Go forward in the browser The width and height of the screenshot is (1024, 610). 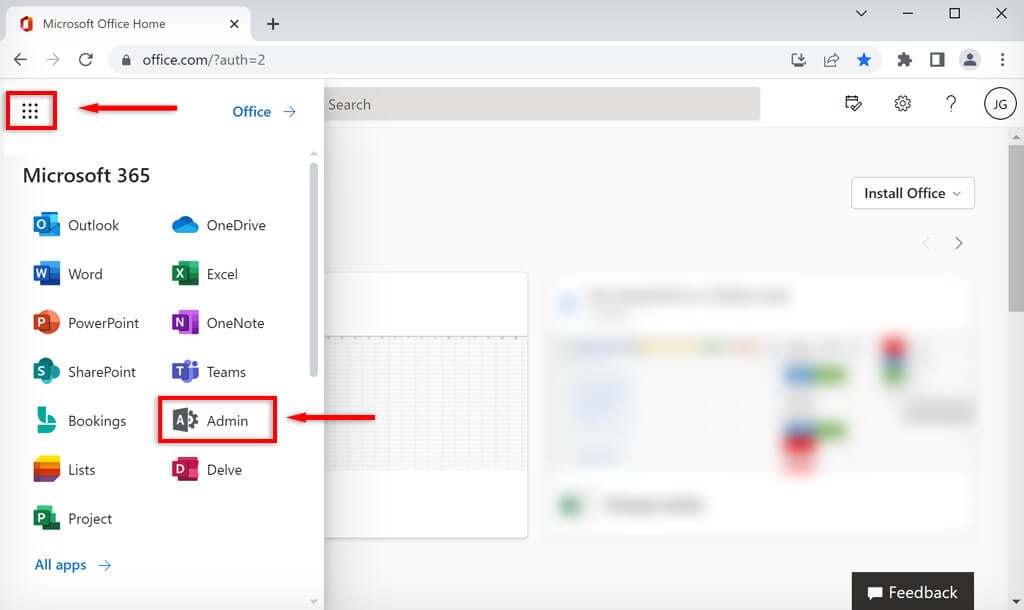53,60
